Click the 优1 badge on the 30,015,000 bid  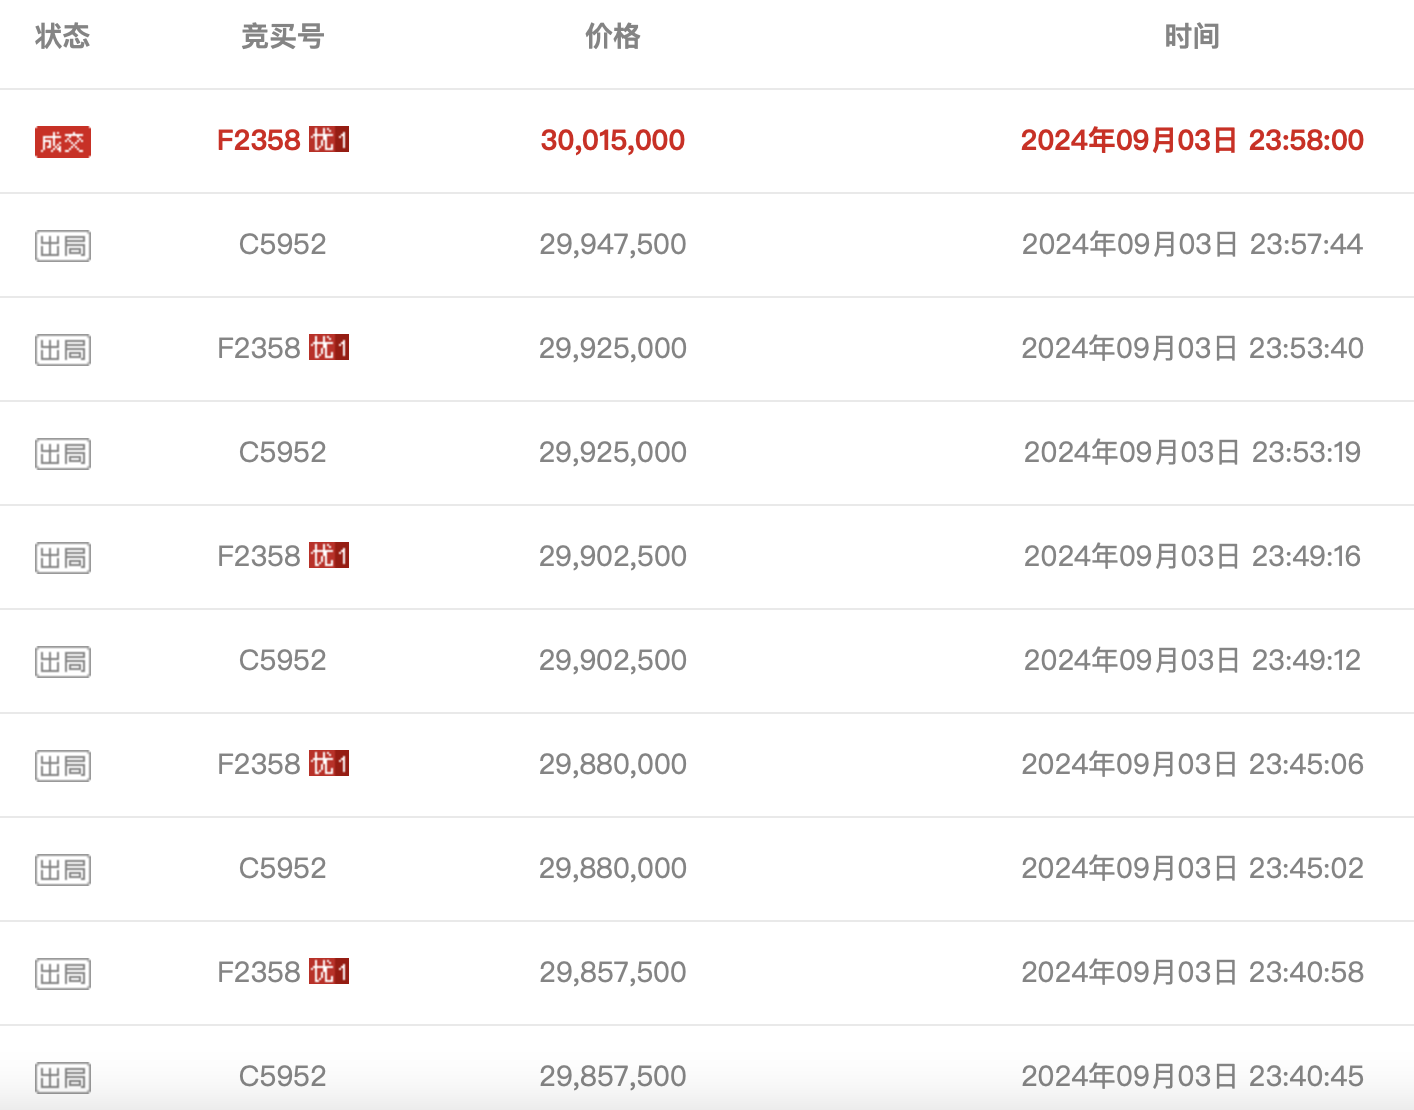(329, 140)
